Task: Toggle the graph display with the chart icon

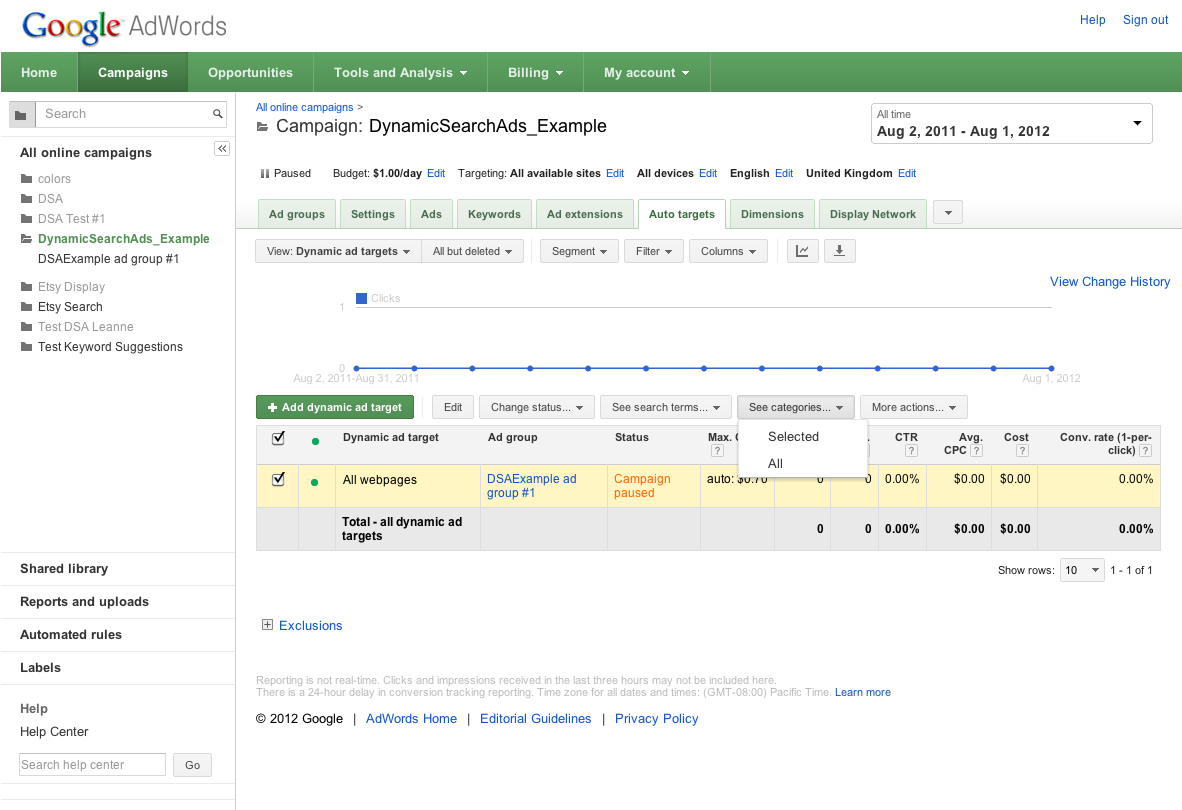Action: 802,251
